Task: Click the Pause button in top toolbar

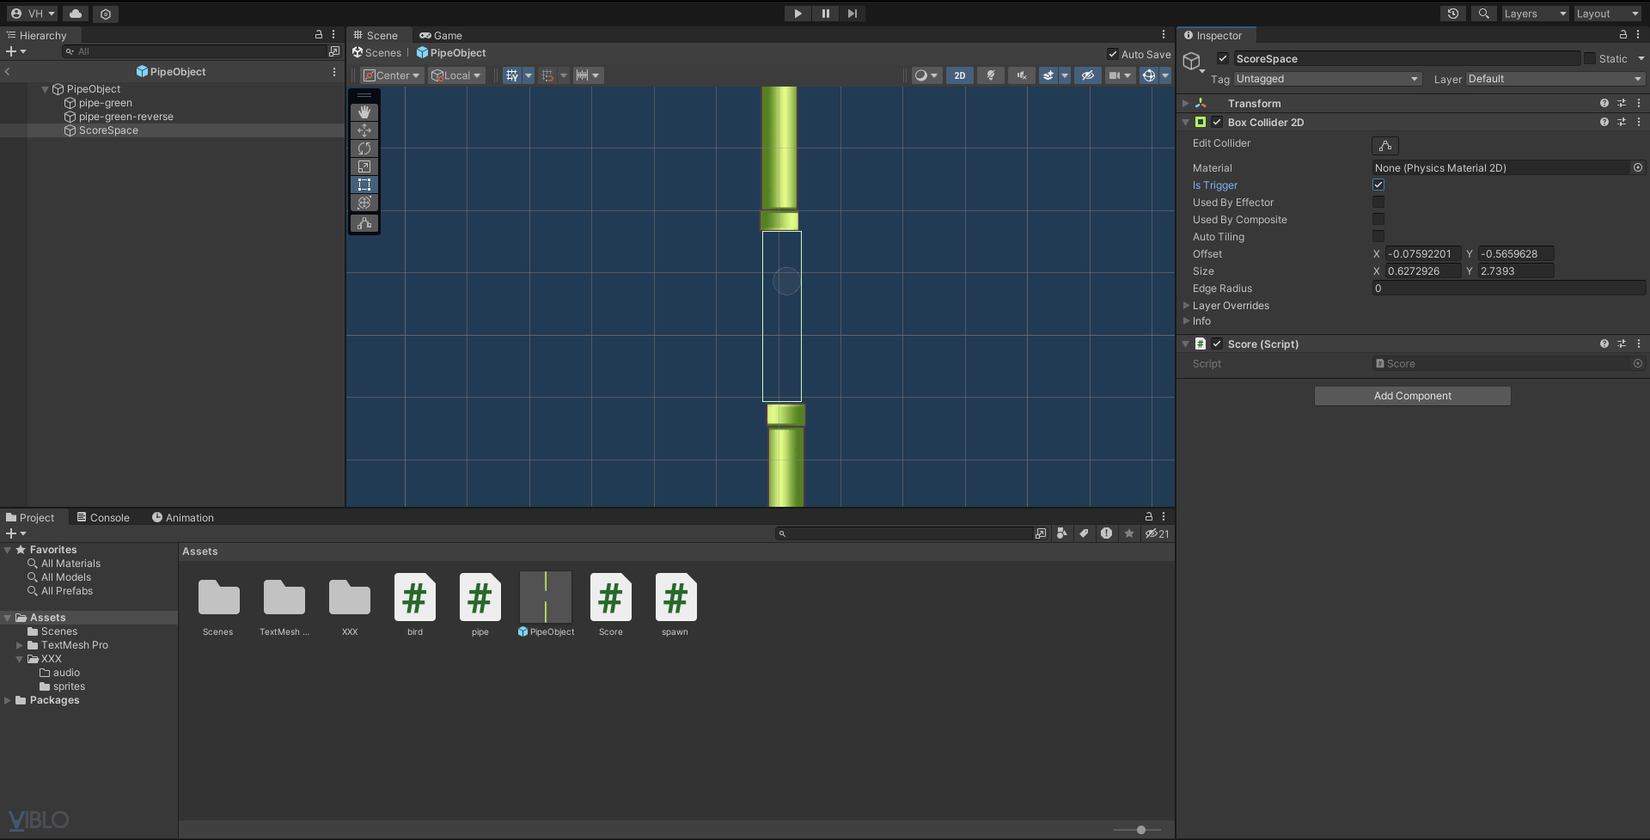Action: coord(825,14)
